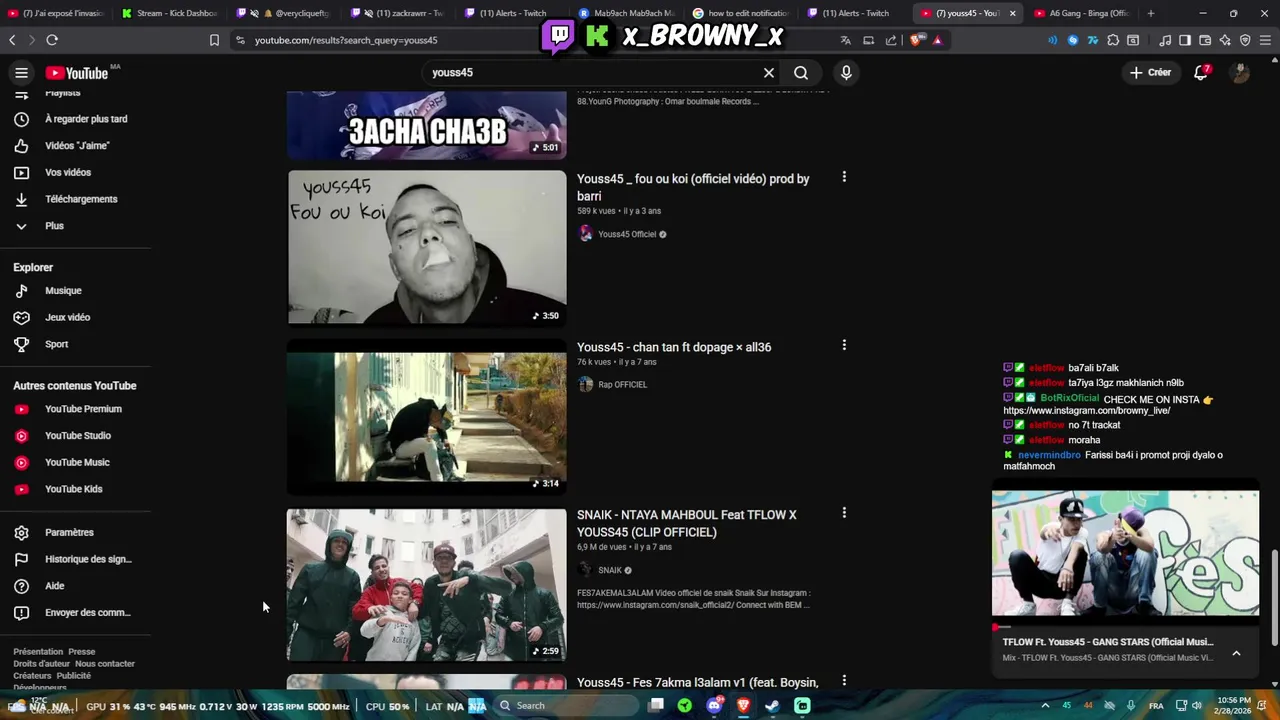Clear the youss45 search query
This screenshot has height=720, width=1280.
pos(769,73)
